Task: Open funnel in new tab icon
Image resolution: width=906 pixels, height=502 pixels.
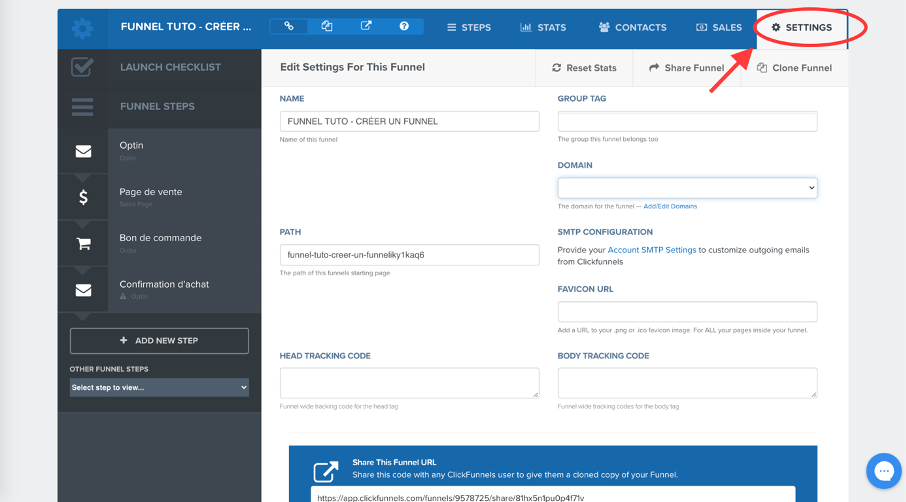Action: [366, 26]
